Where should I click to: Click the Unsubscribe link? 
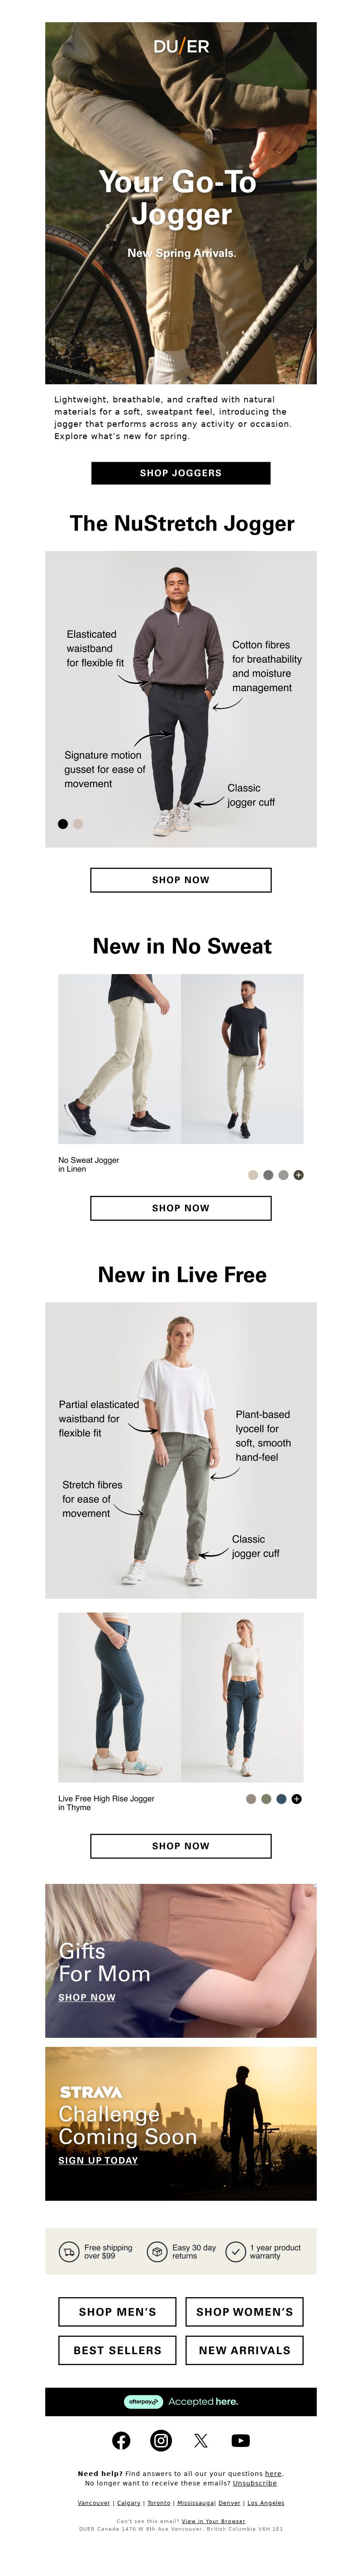255,2483
